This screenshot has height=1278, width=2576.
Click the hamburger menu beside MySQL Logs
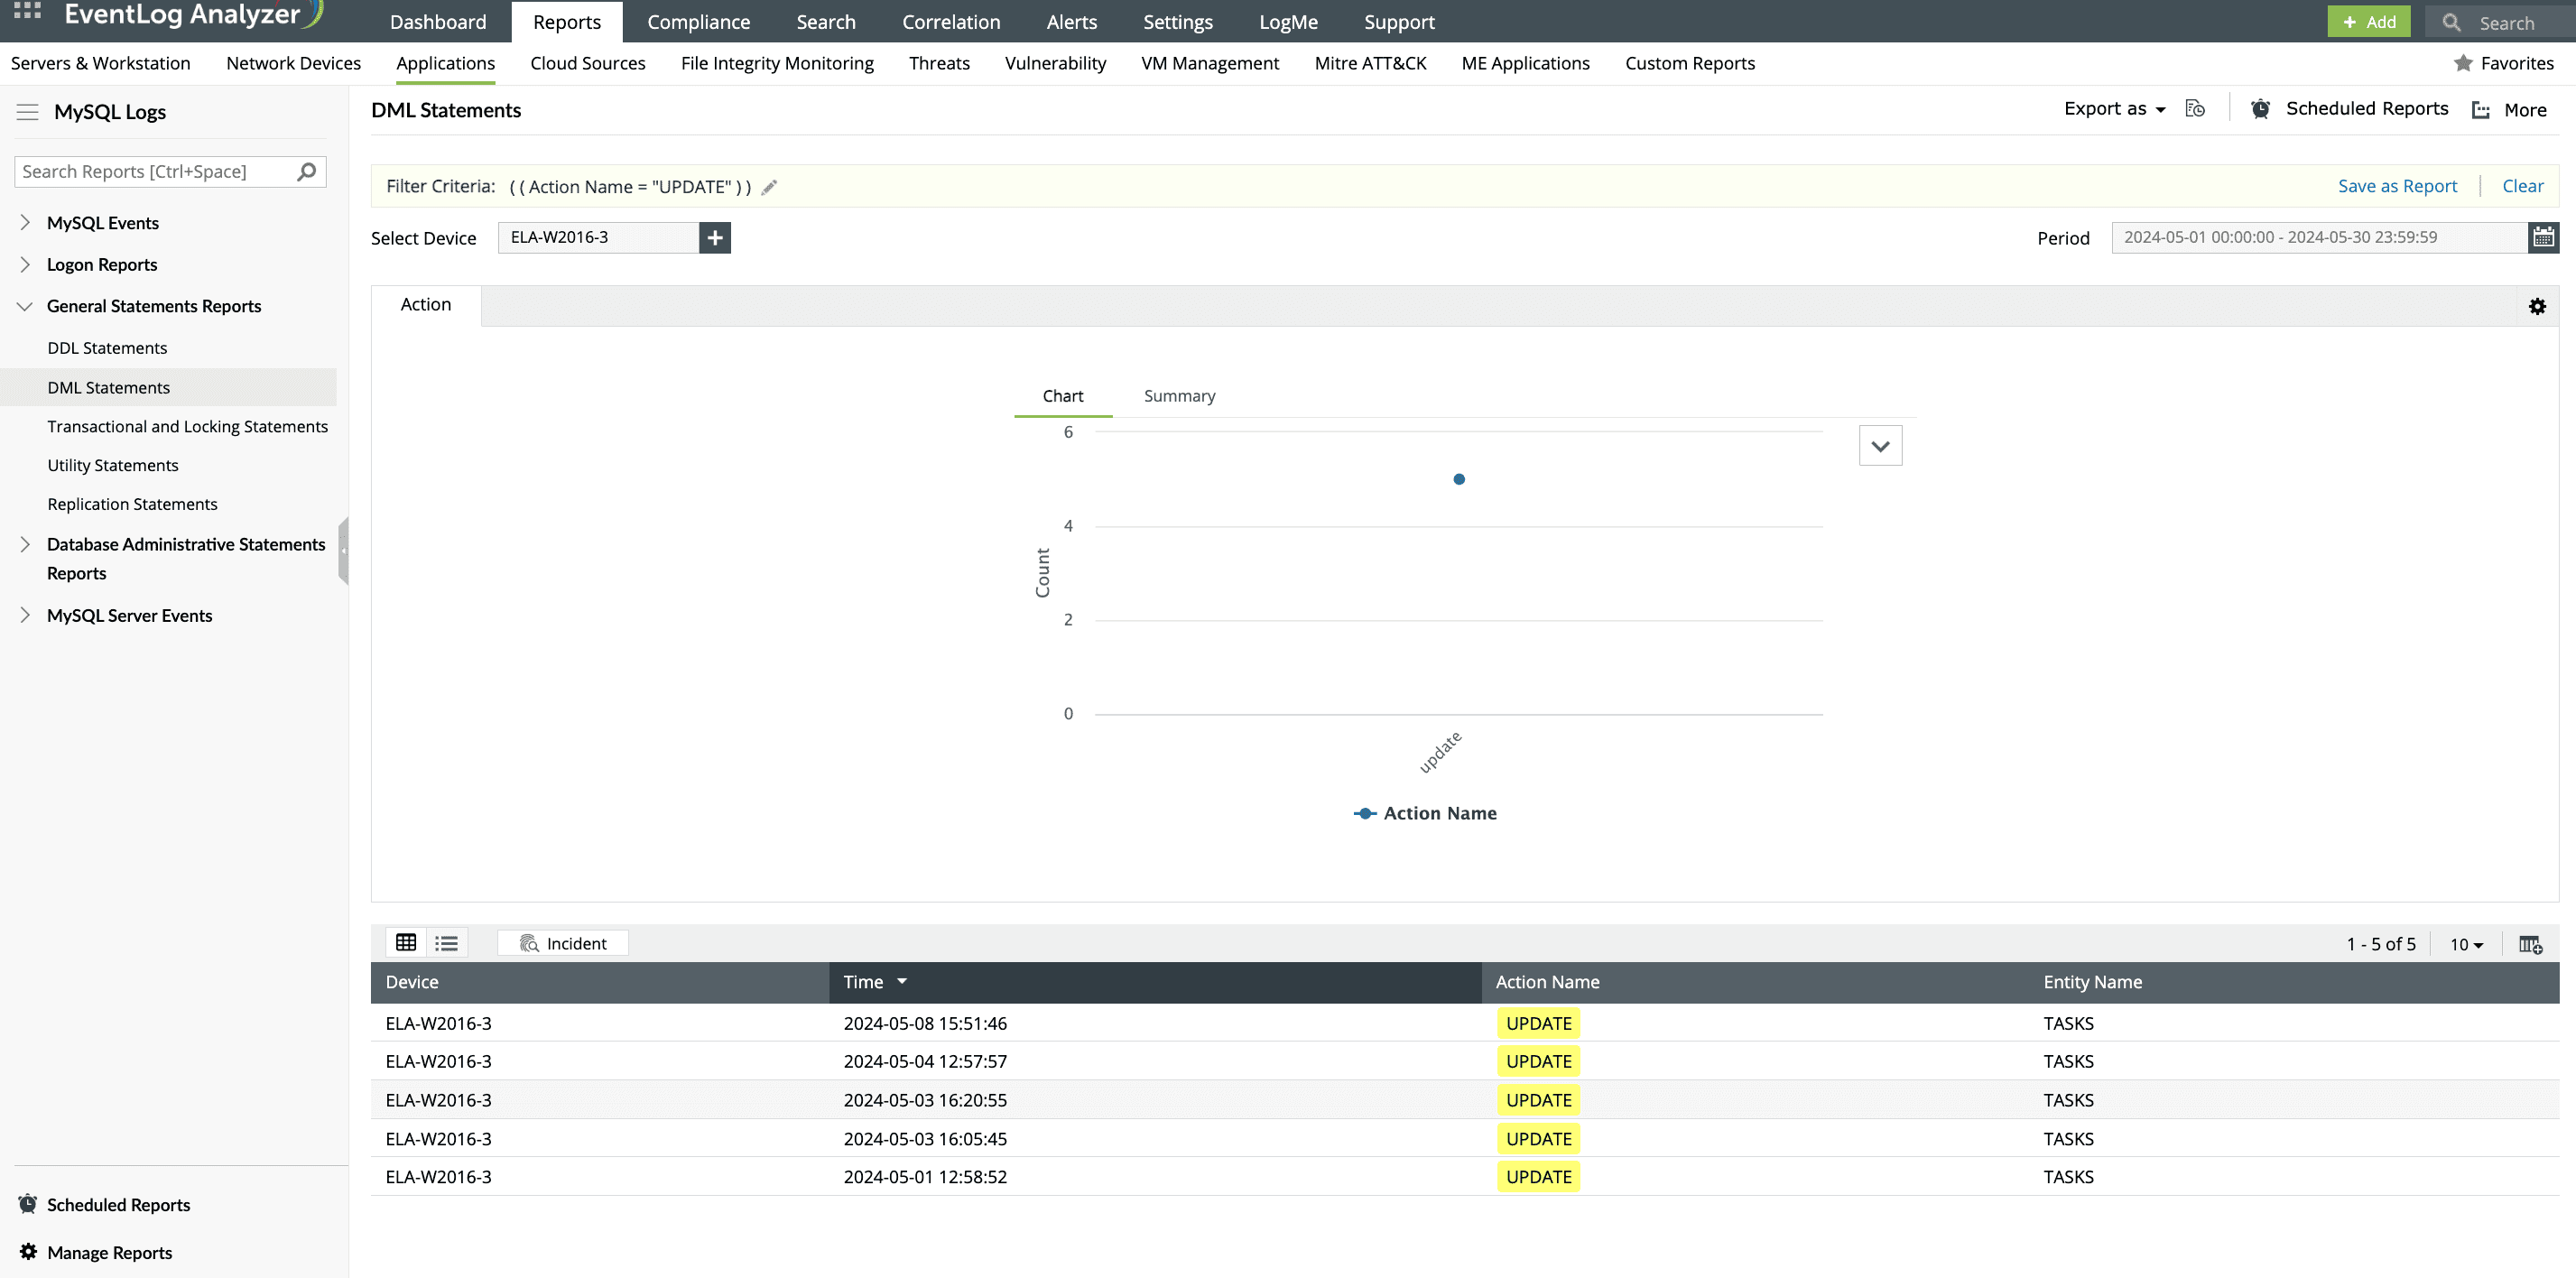click(27, 112)
